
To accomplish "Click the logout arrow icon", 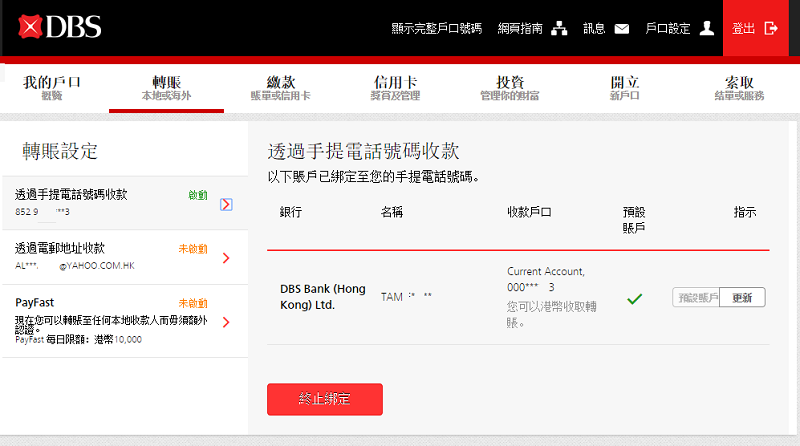I will (x=770, y=29).
